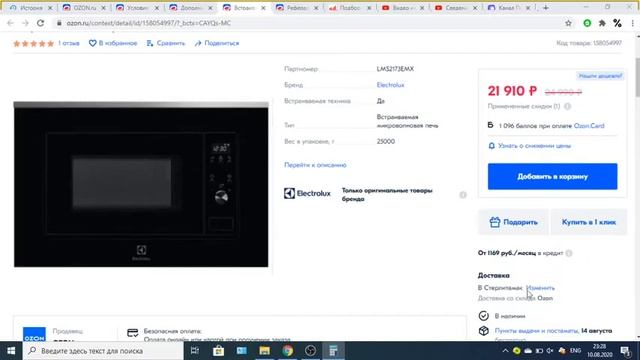Click the Купить в 1 клик button

coord(589,222)
